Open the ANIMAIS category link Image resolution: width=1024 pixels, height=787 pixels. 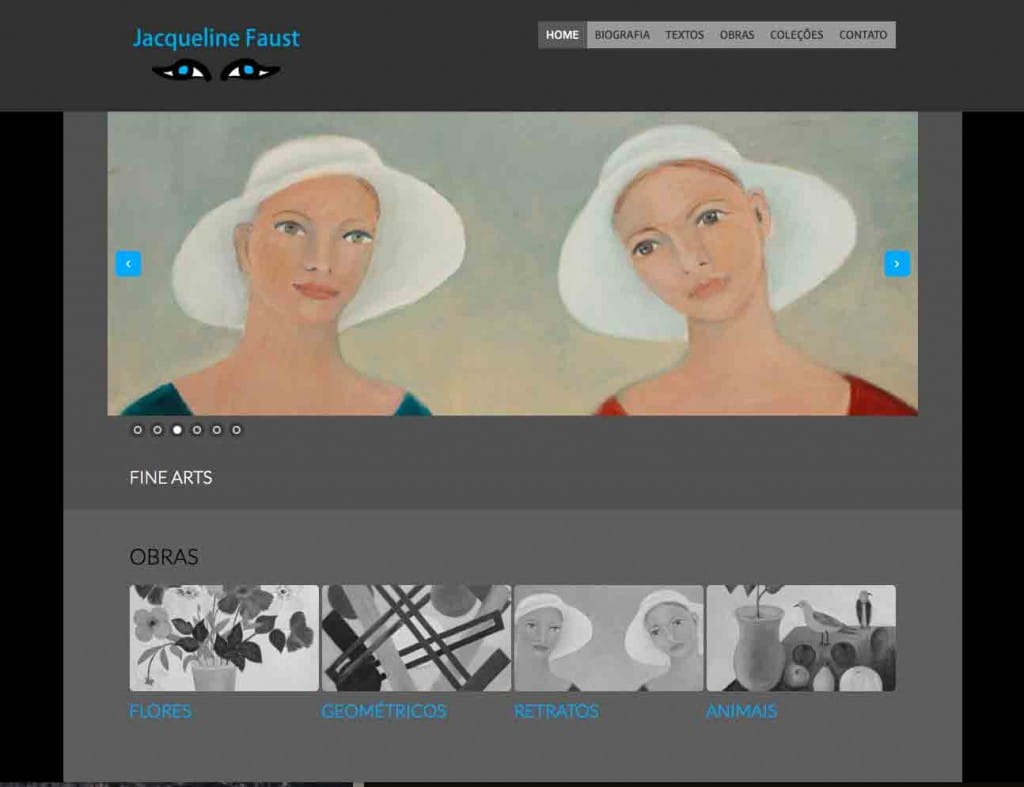pyautogui.click(x=741, y=711)
